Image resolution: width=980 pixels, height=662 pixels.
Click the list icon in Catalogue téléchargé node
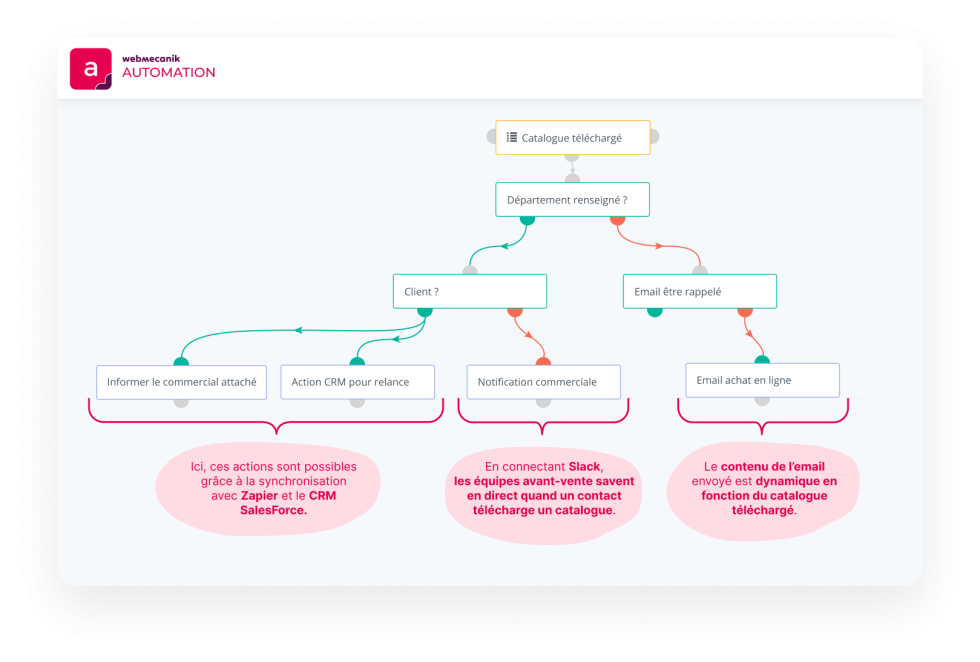click(x=513, y=137)
